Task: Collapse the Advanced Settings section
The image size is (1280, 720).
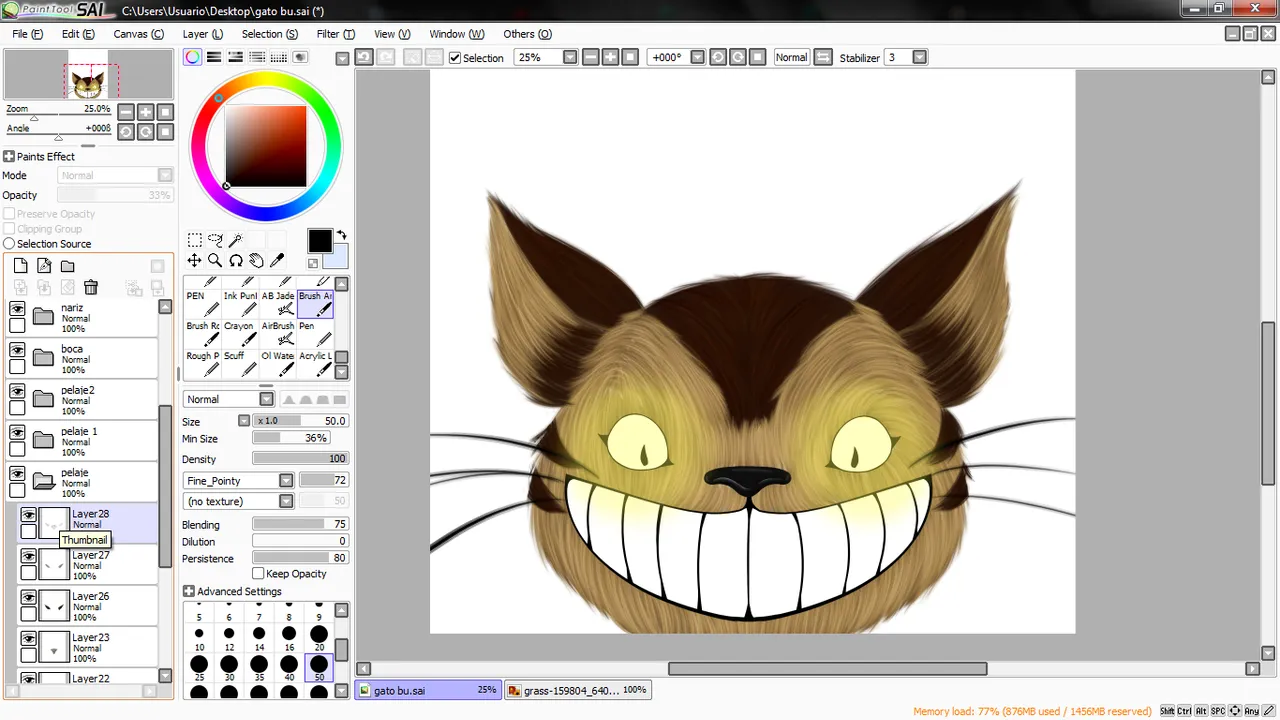Action: click(x=188, y=592)
